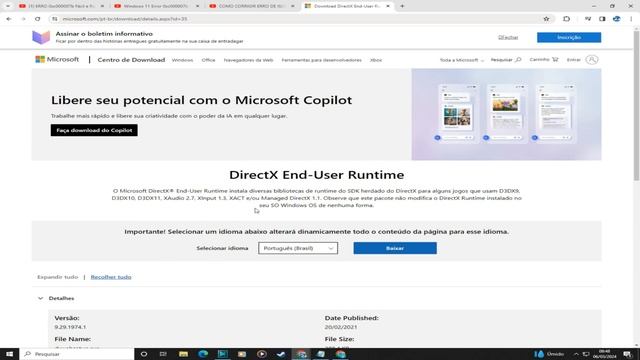Open the browser side panel icon

(602, 19)
